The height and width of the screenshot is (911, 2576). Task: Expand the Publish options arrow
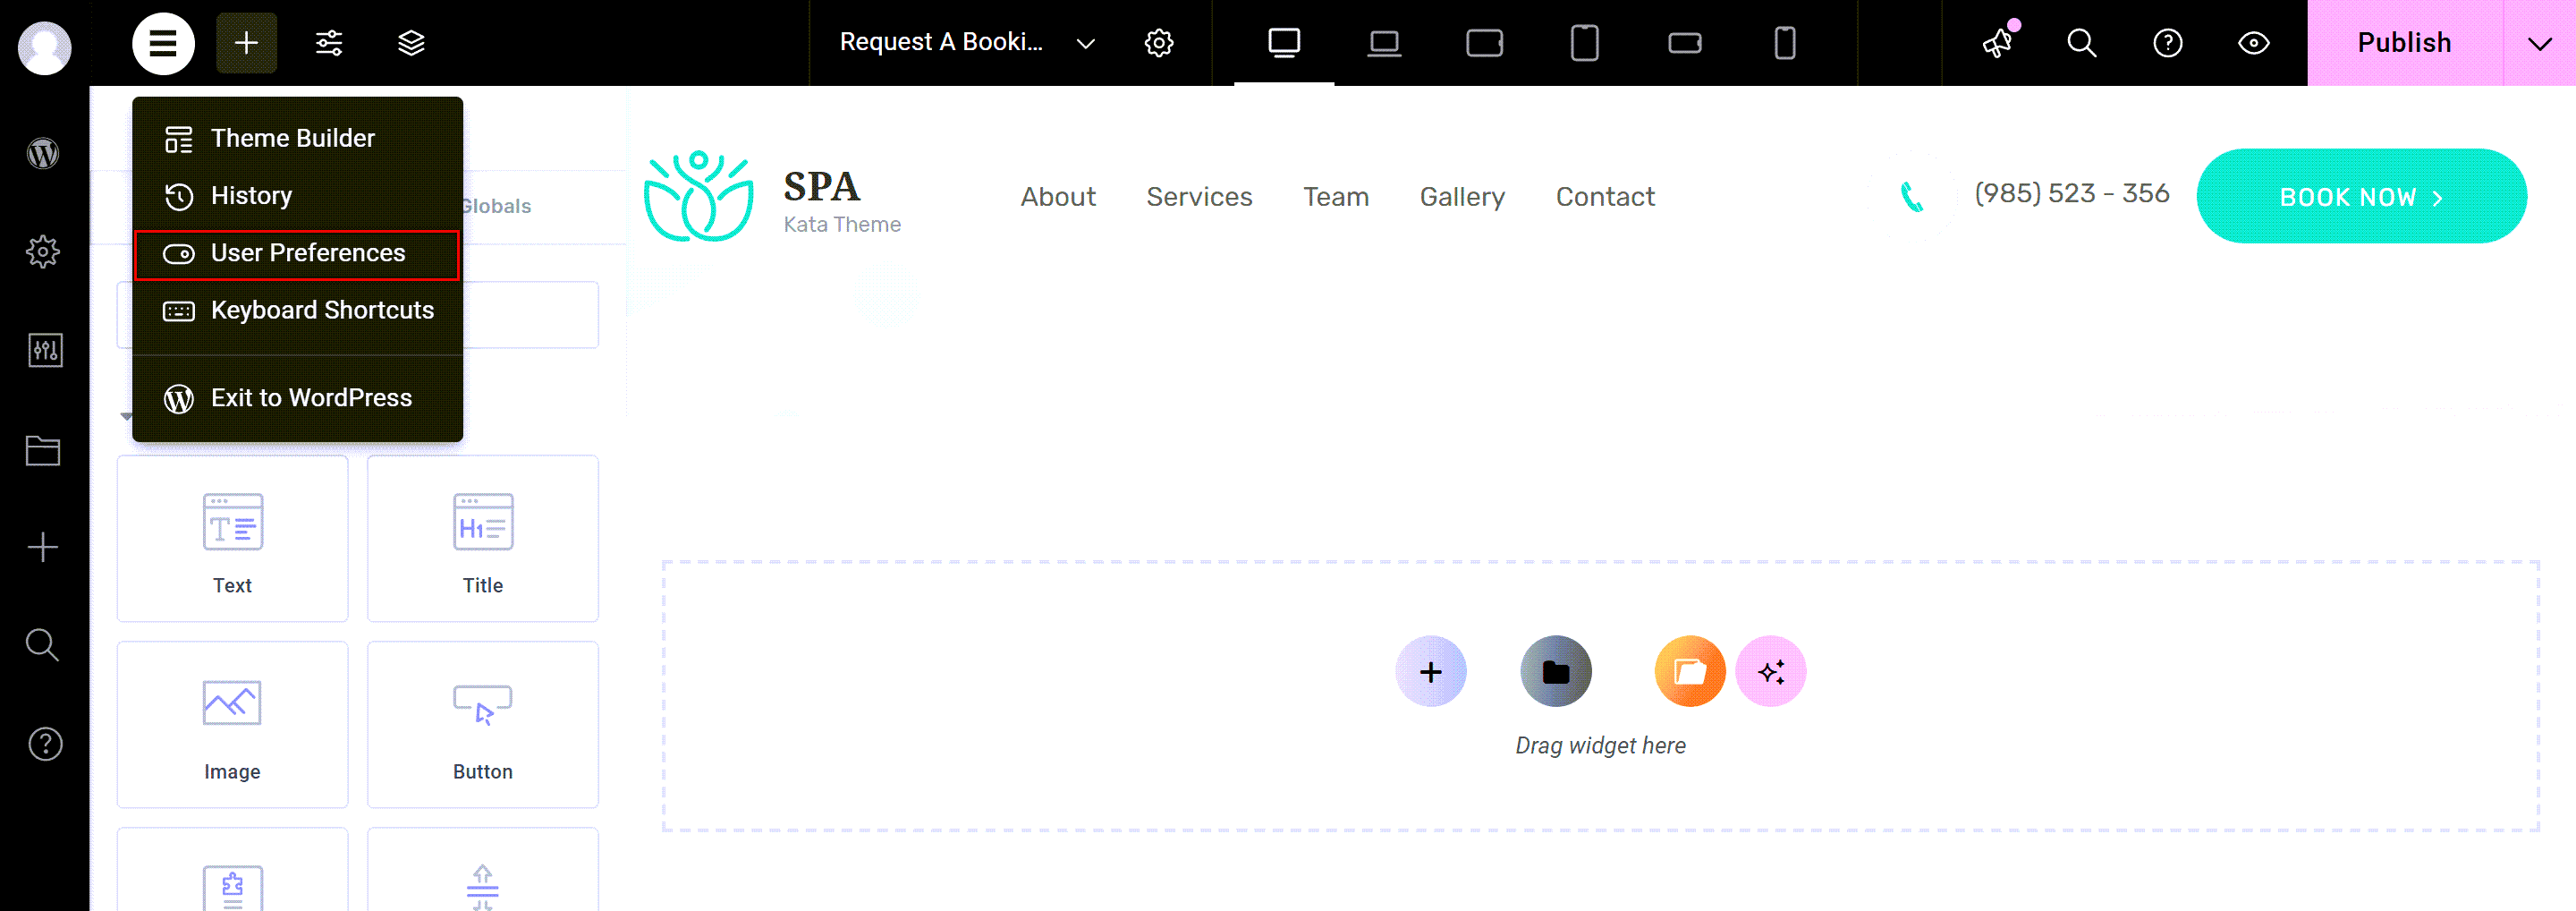tap(2538, 43)
